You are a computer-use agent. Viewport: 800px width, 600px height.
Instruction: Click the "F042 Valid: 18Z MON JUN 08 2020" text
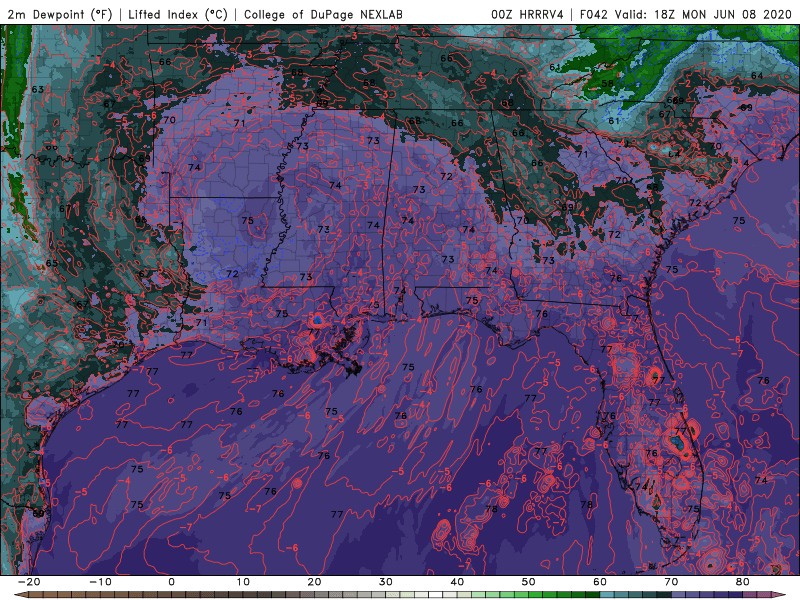[x=686, y=14]
